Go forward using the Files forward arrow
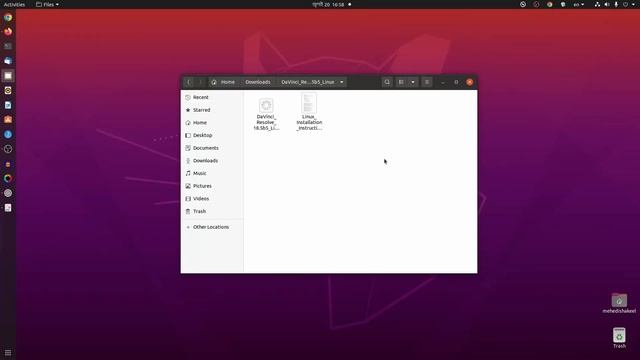 [200, 82]
